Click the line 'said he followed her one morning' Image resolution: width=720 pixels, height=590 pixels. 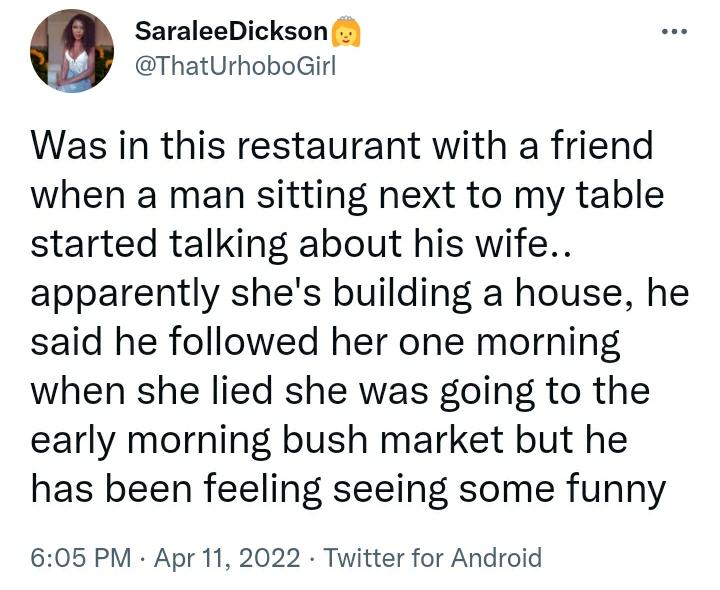[326, 342]
